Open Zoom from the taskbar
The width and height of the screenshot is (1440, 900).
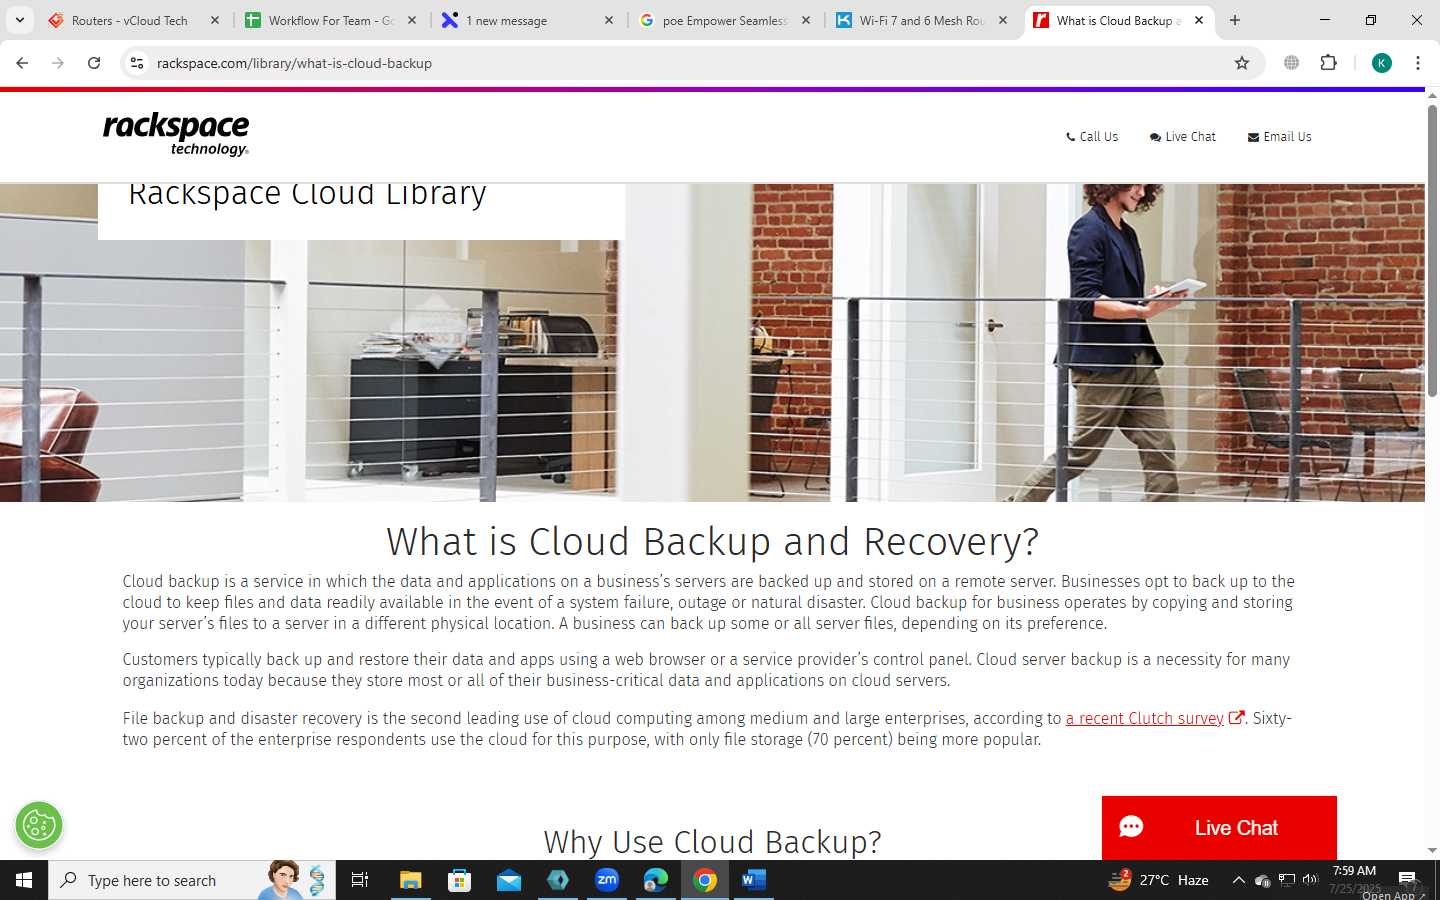point(607,880)
